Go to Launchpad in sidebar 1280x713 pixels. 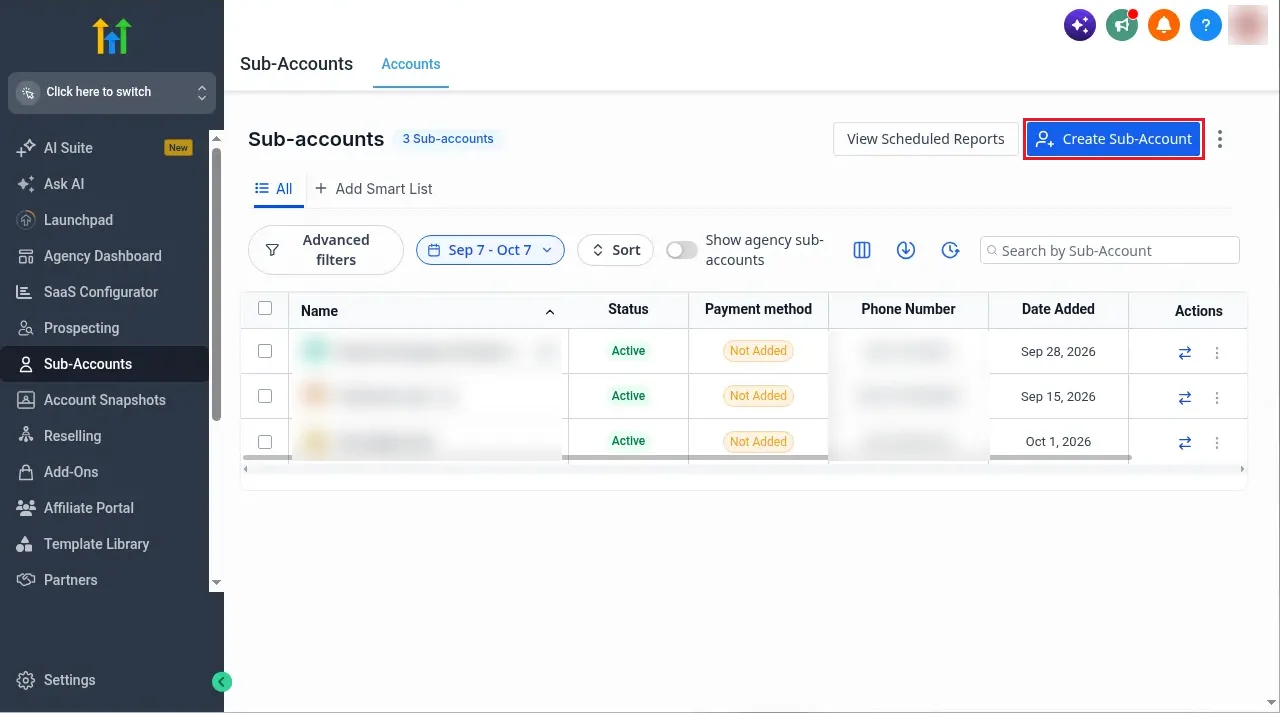(x=104, y=220)
